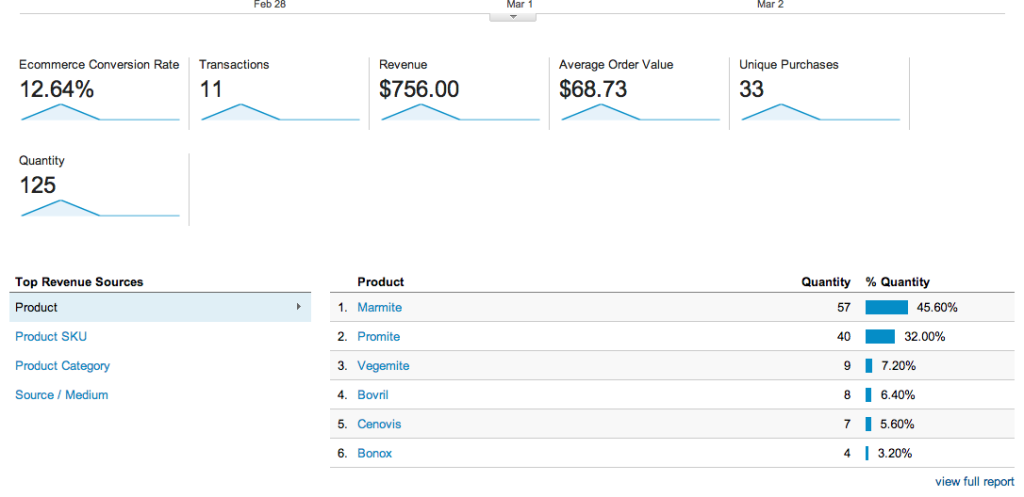The width and height of the screenshot is (1024, 497).
Task: Click the 125 quantity value
Action: (38, 185)
